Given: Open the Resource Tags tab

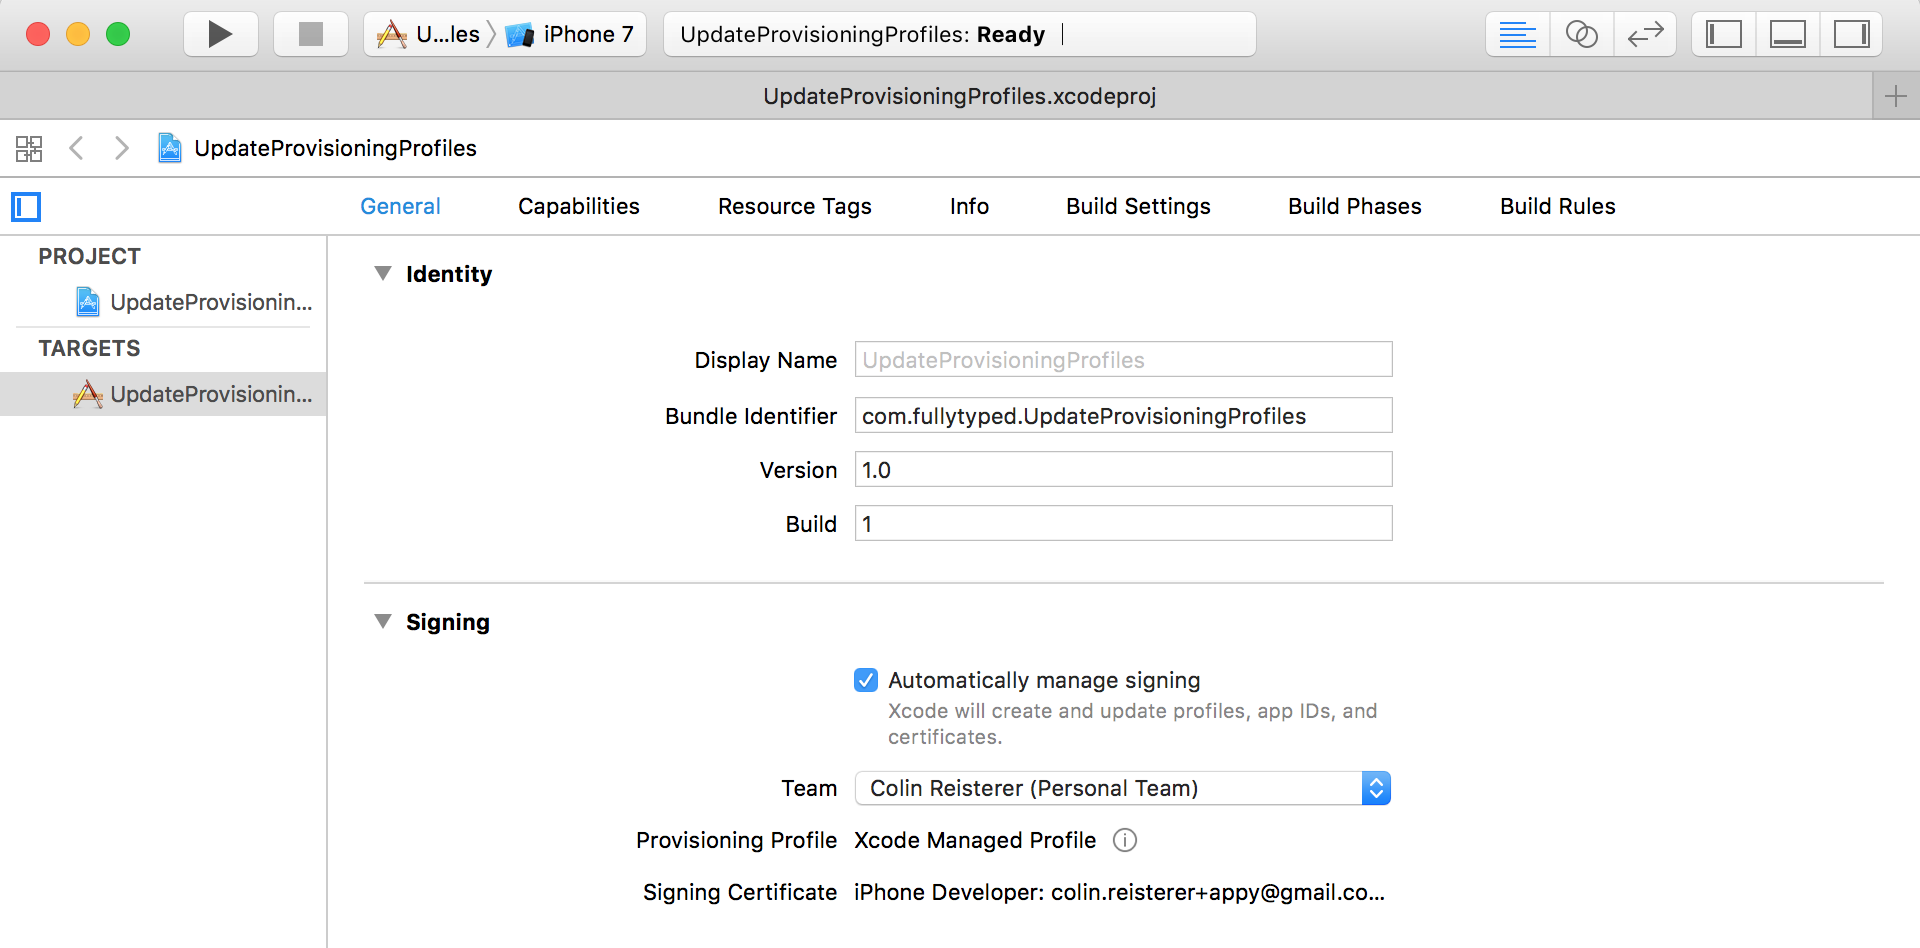Looking at the screenshot, I should coord(795,206).
